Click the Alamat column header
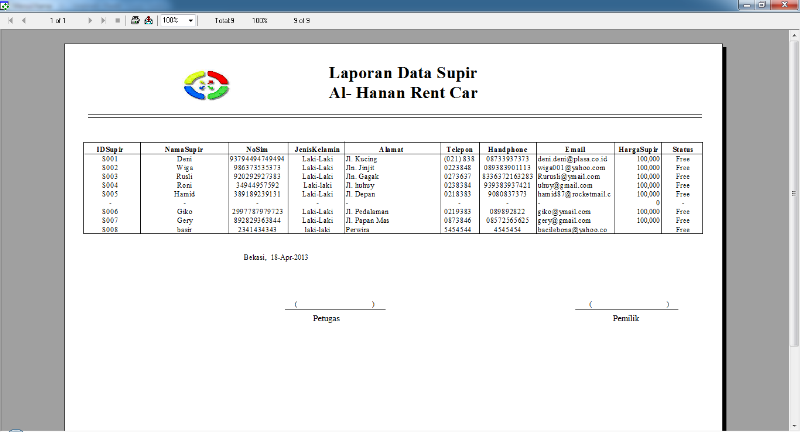Image resolution: width=800 pixels, height=432 pixels. (x=391, y=149)
